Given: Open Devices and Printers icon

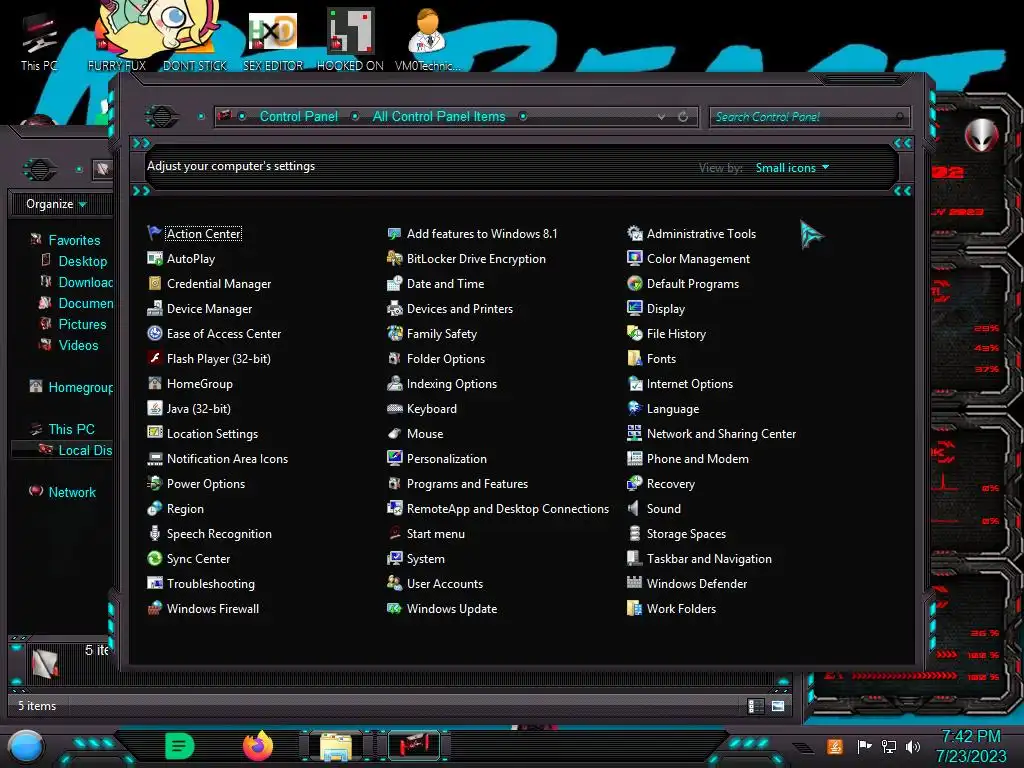Looking at the screenshot, I should [x=394, y=308].
